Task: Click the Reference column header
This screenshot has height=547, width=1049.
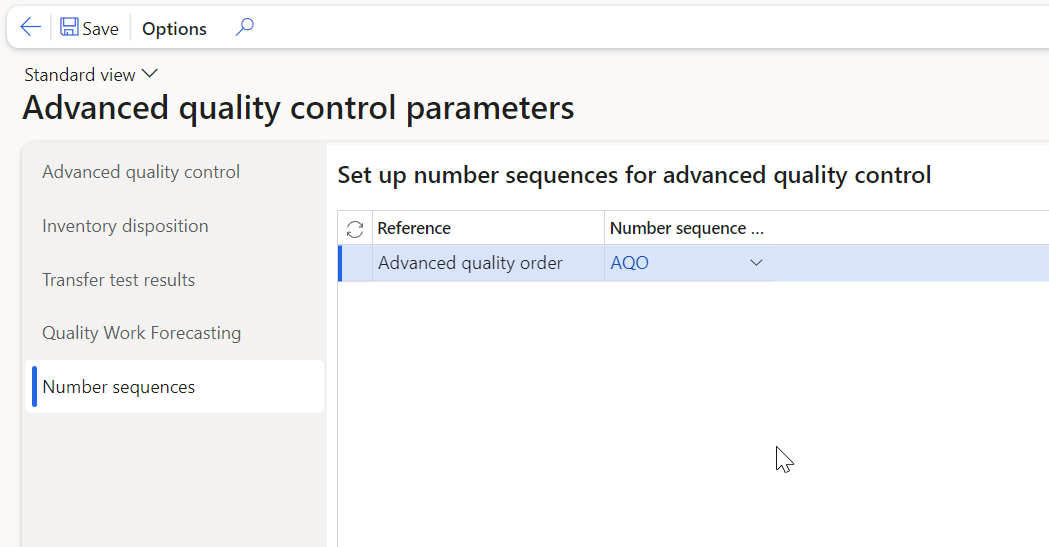Action: tap(414, 228)
